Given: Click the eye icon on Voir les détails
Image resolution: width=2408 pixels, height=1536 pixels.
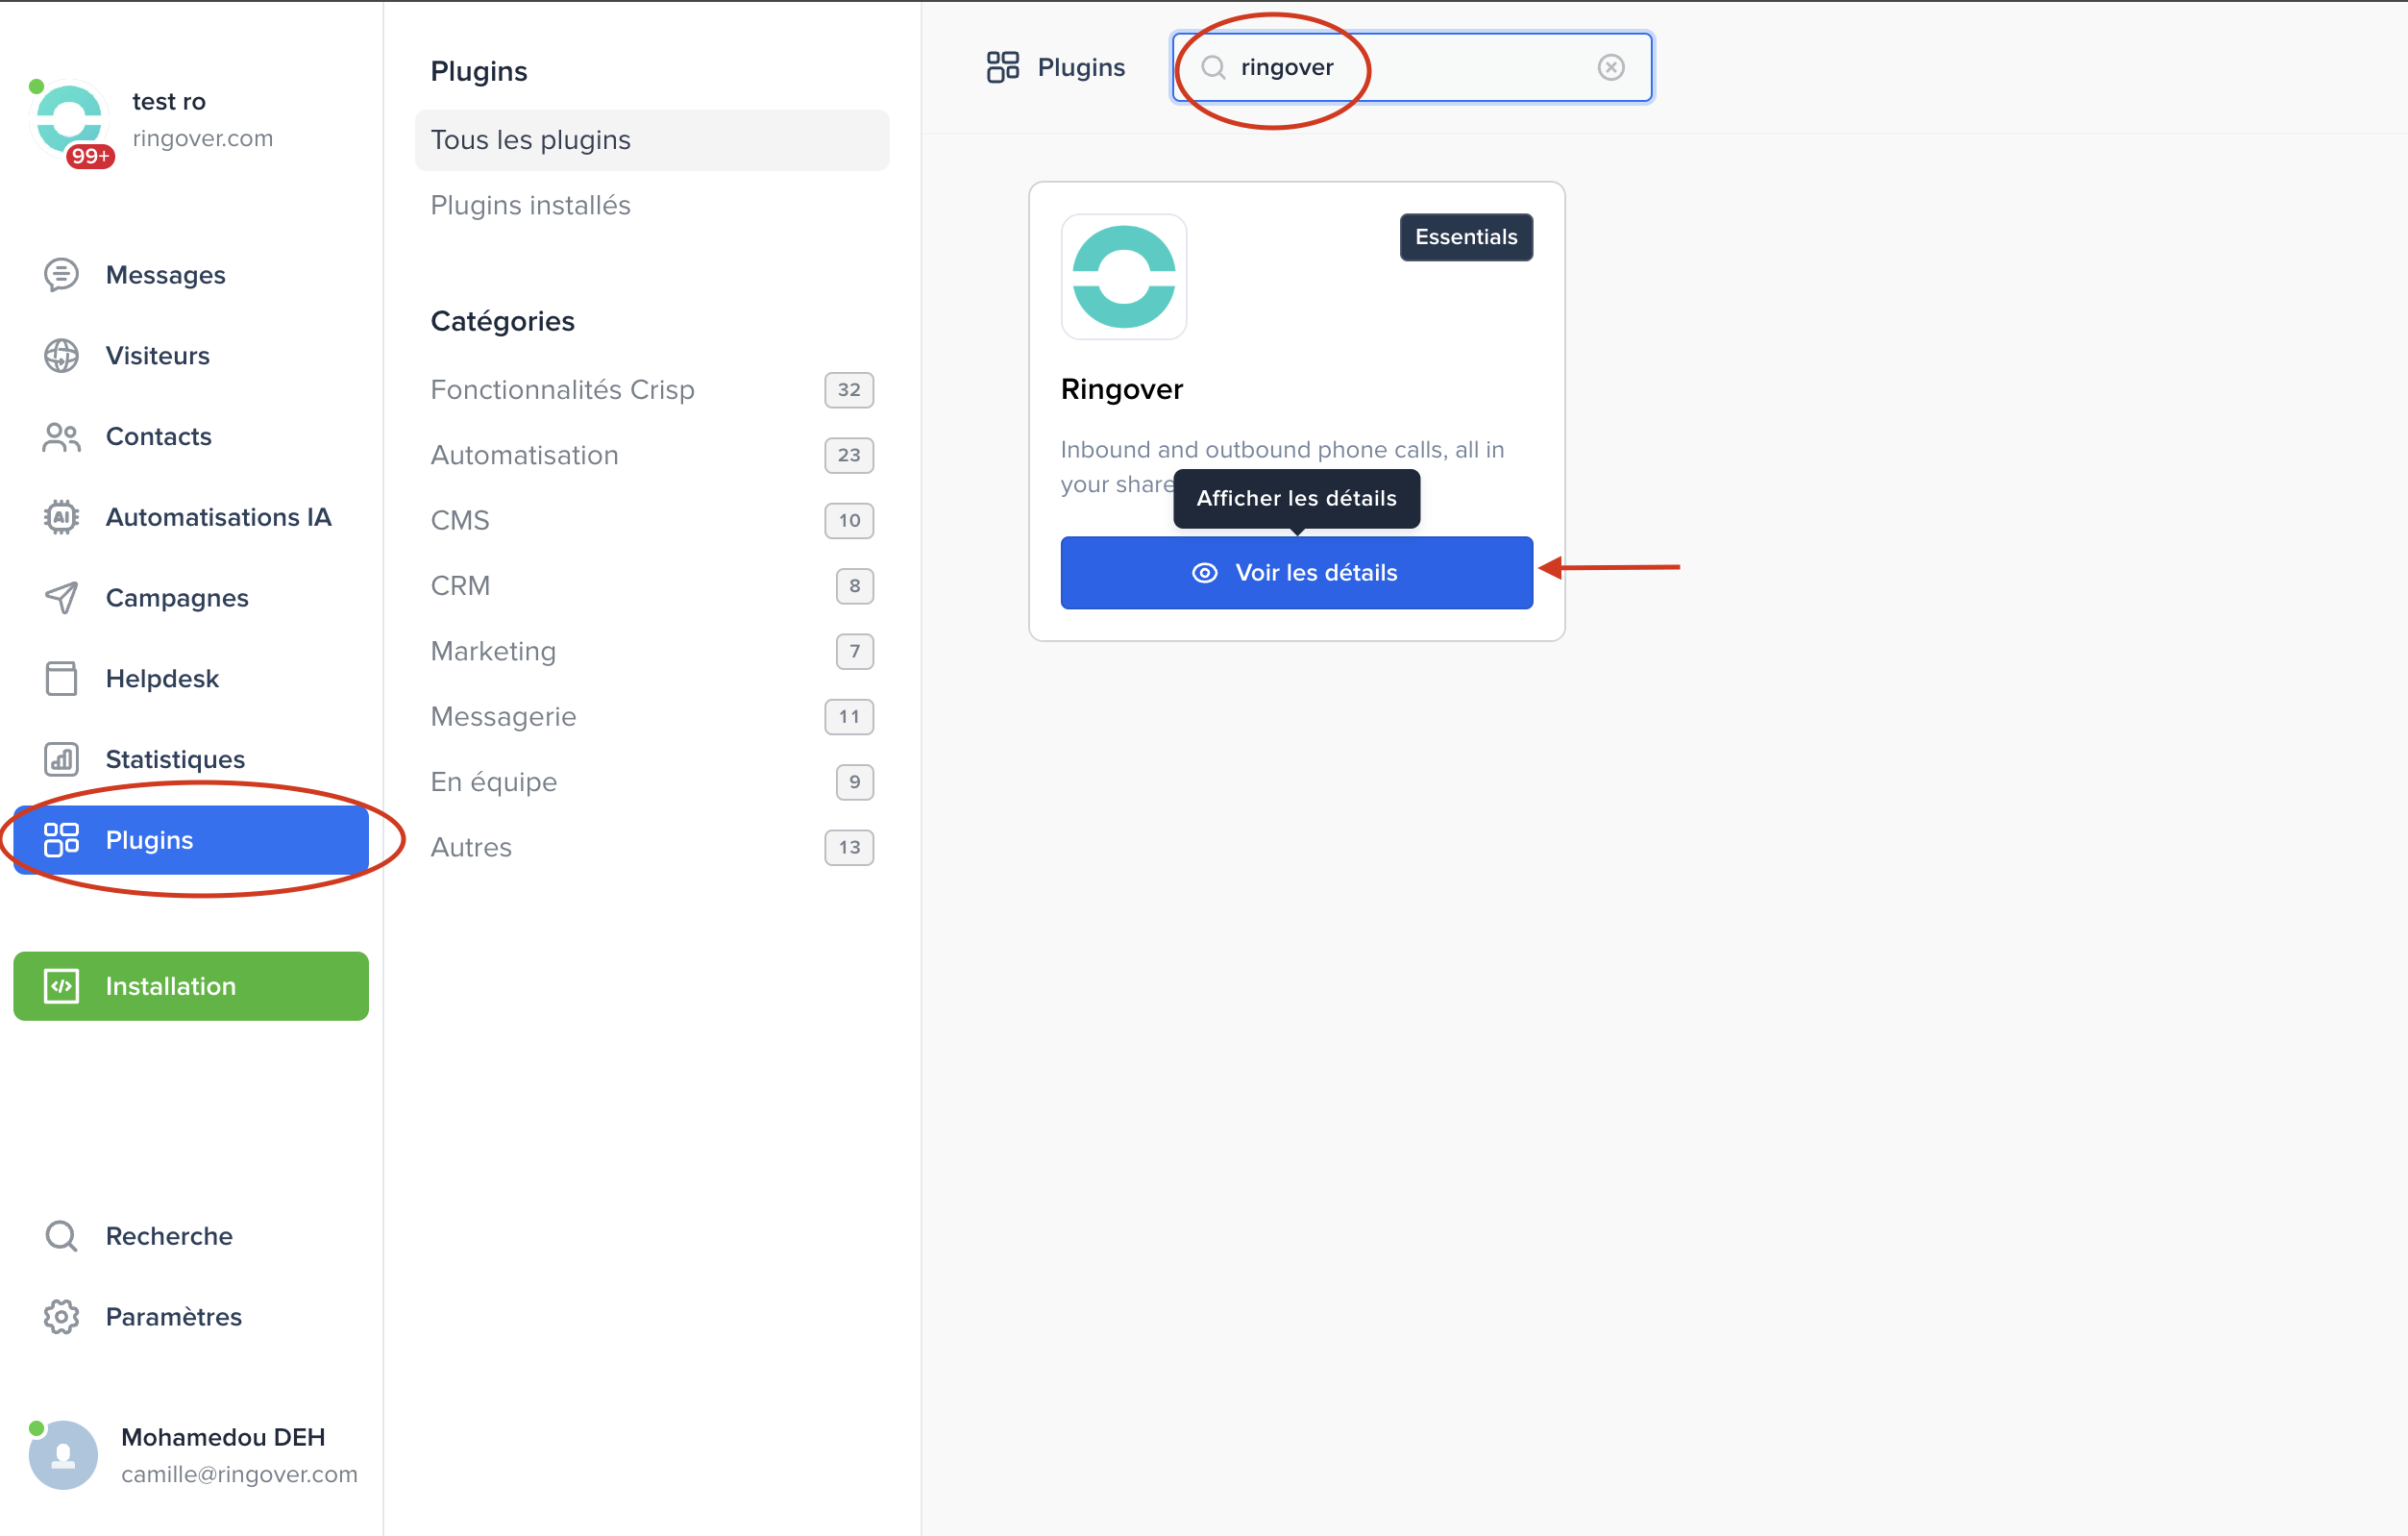Looking at the screenshot, I should 1205,573.
